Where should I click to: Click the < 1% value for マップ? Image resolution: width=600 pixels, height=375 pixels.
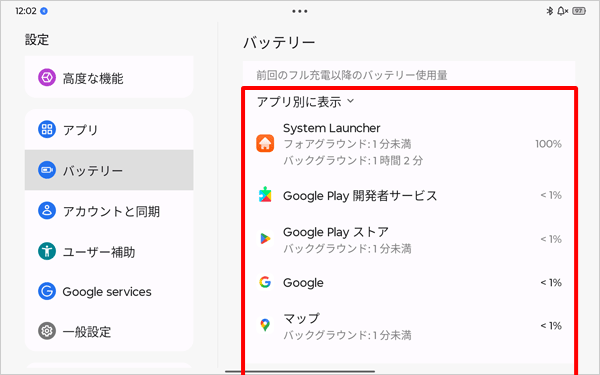click(551, 326)
